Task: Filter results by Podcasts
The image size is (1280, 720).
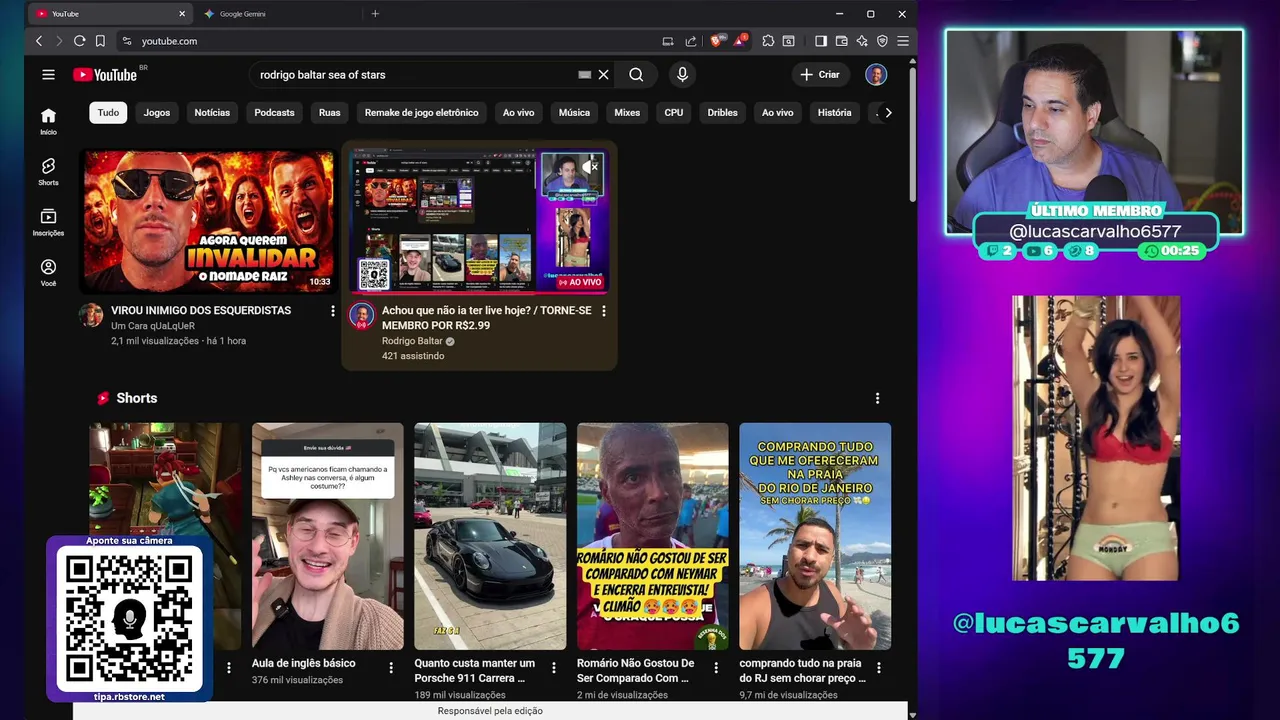Action: [x=274, y=112]
